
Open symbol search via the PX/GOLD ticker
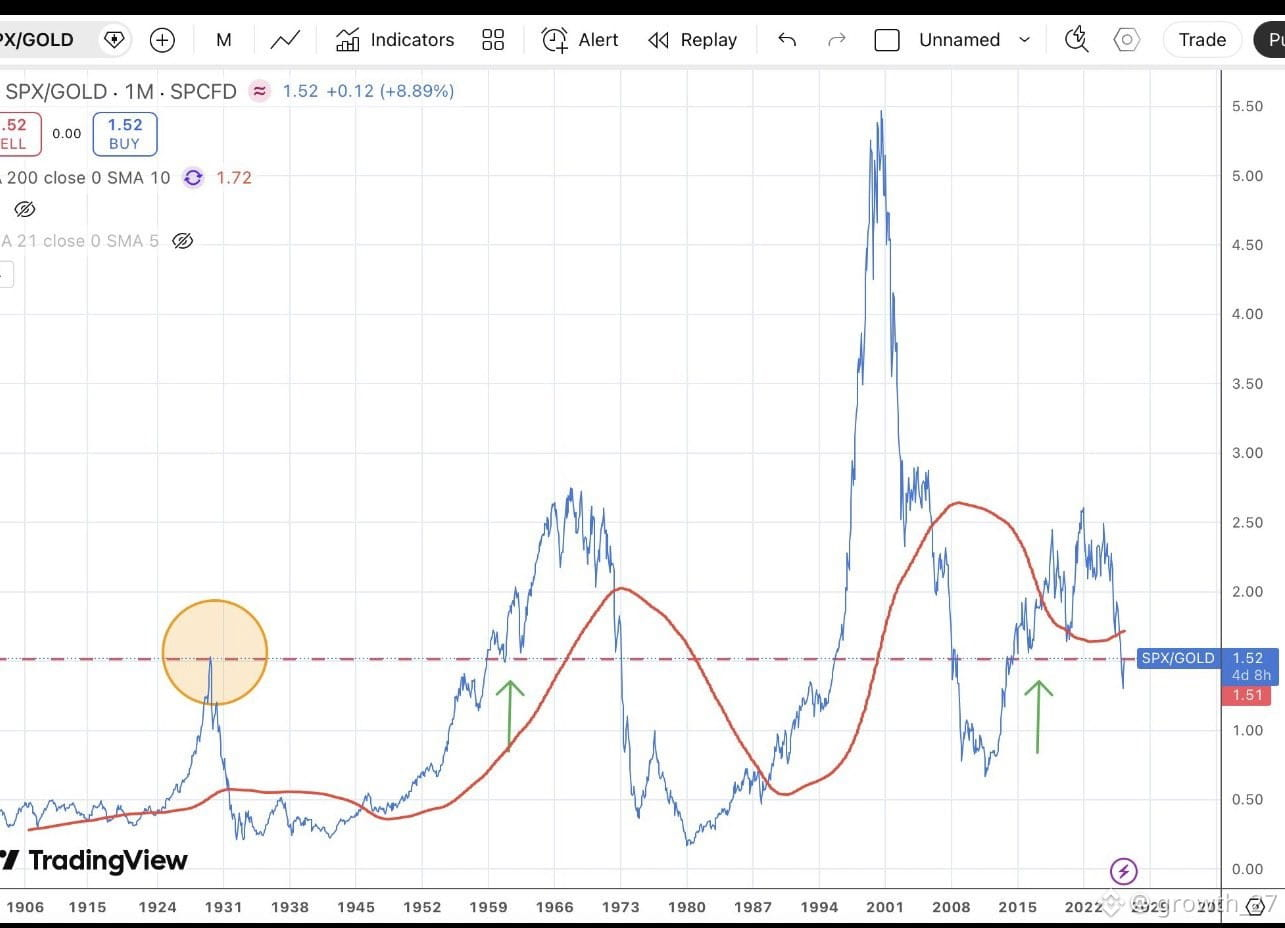37,40
